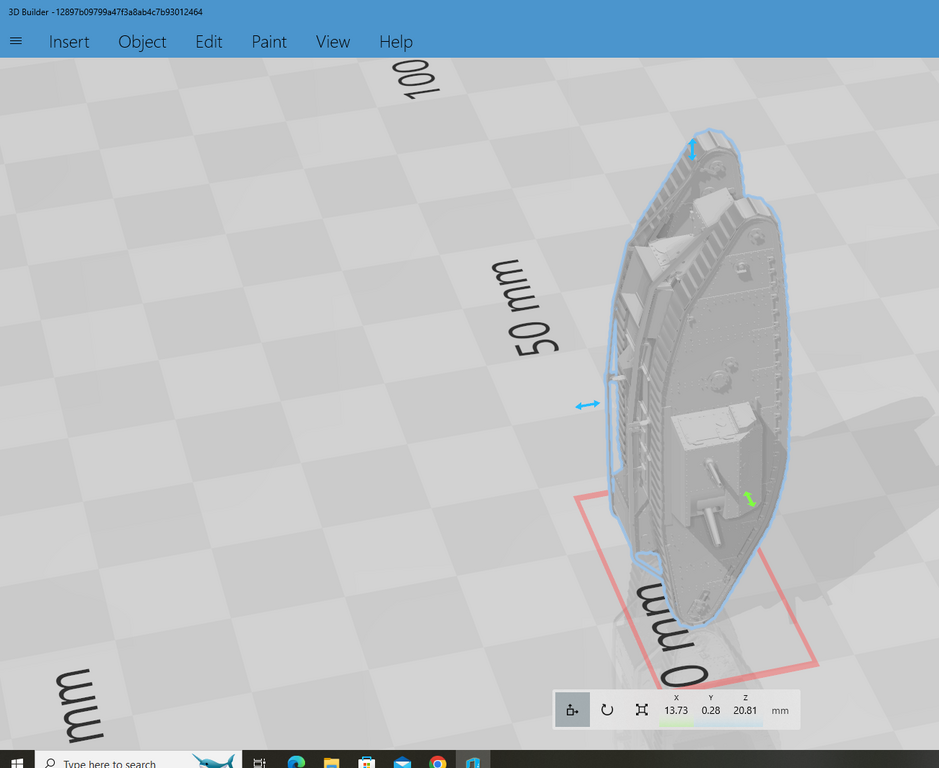Viewport: 939px width, 768px height.
Task: Select the Move tool in bottom toolbar
Action: coord(572,710)
